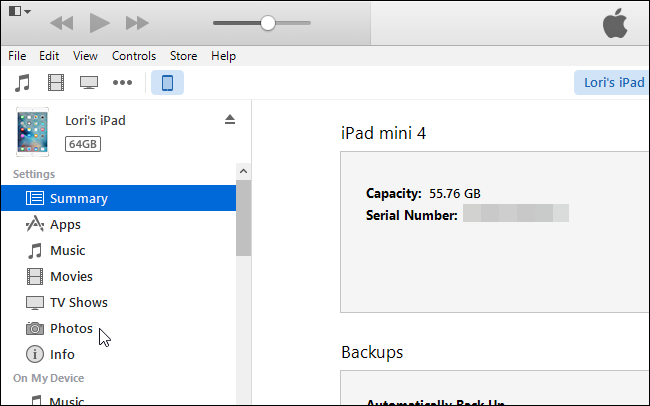This screenshot has width=650, height=406.
Task: Click the Fast Forward next button
Action: click(137, 22)
